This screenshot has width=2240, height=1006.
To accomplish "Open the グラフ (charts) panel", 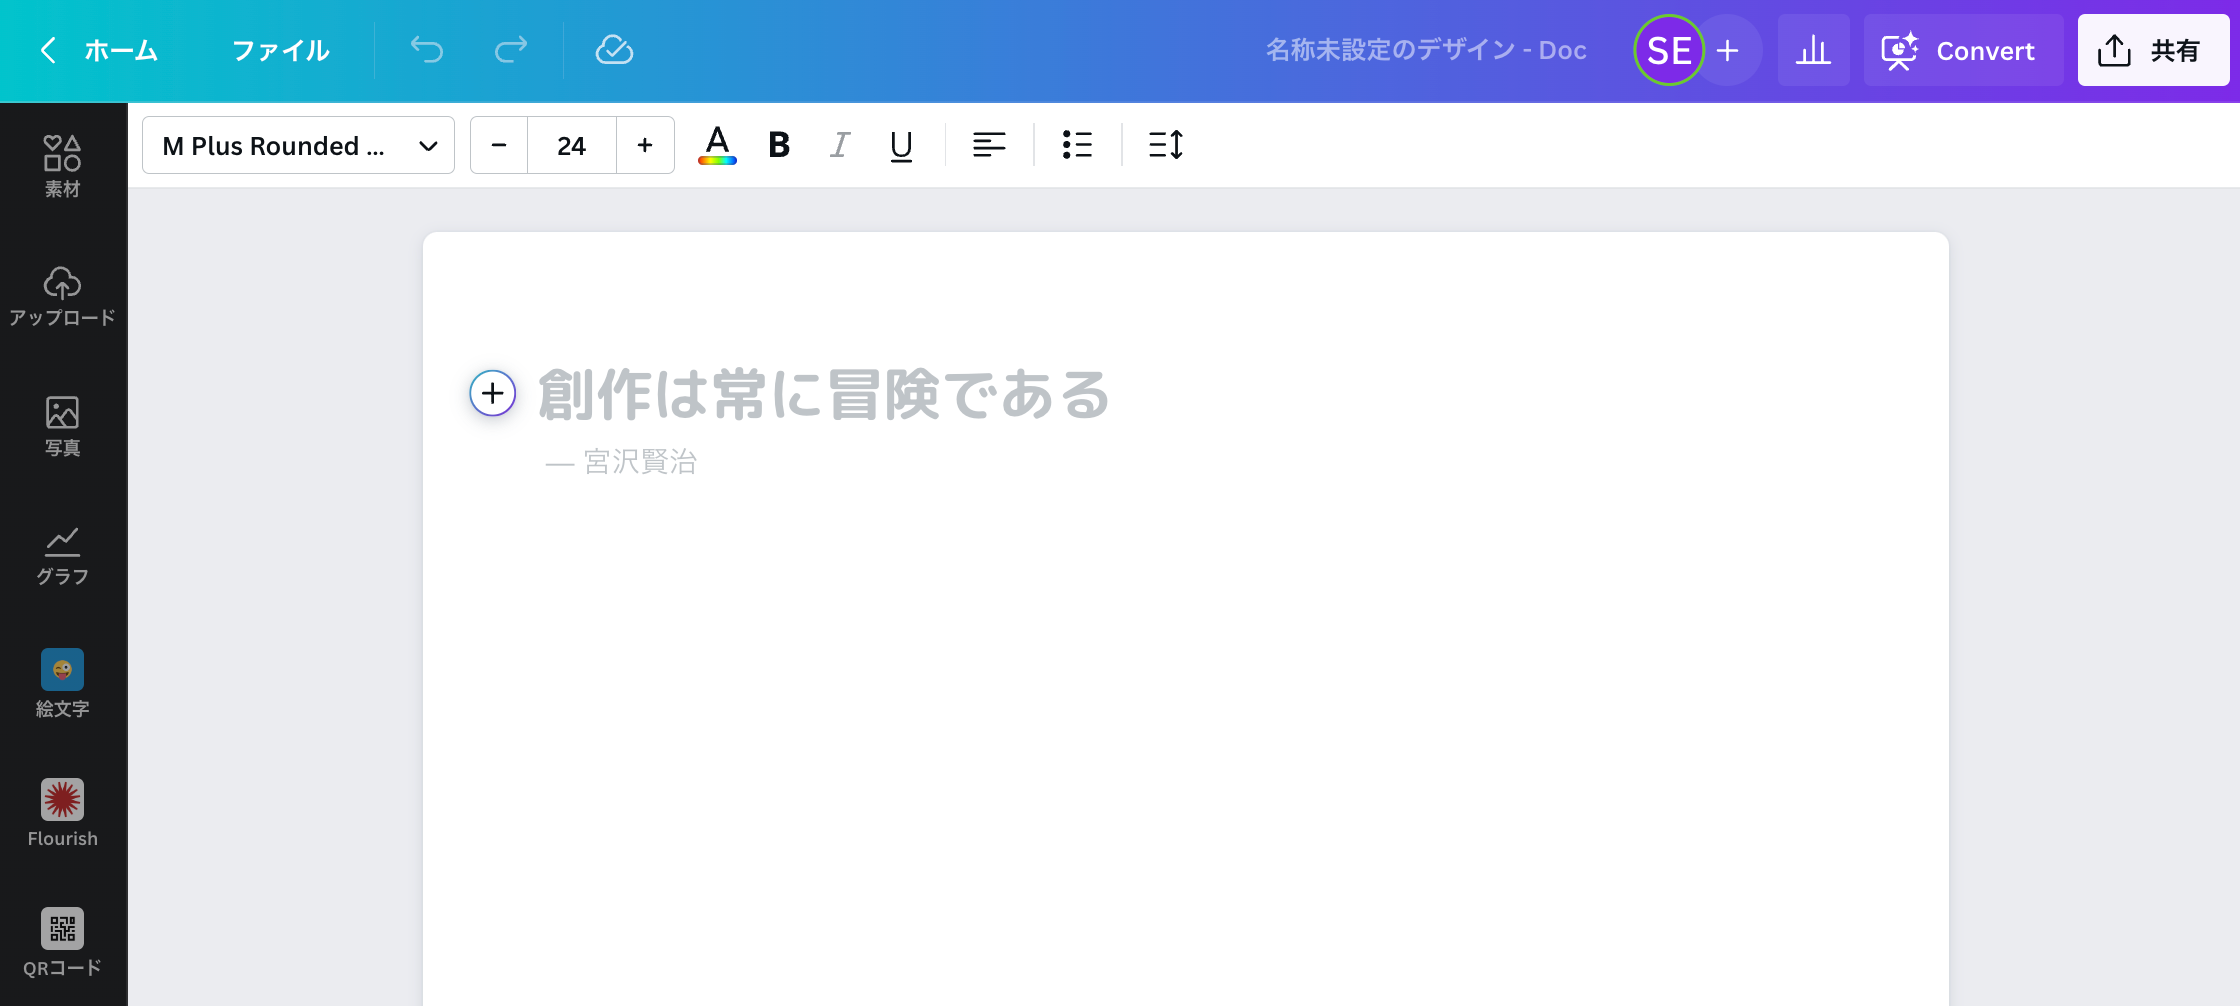I will [x=62, y=554].
